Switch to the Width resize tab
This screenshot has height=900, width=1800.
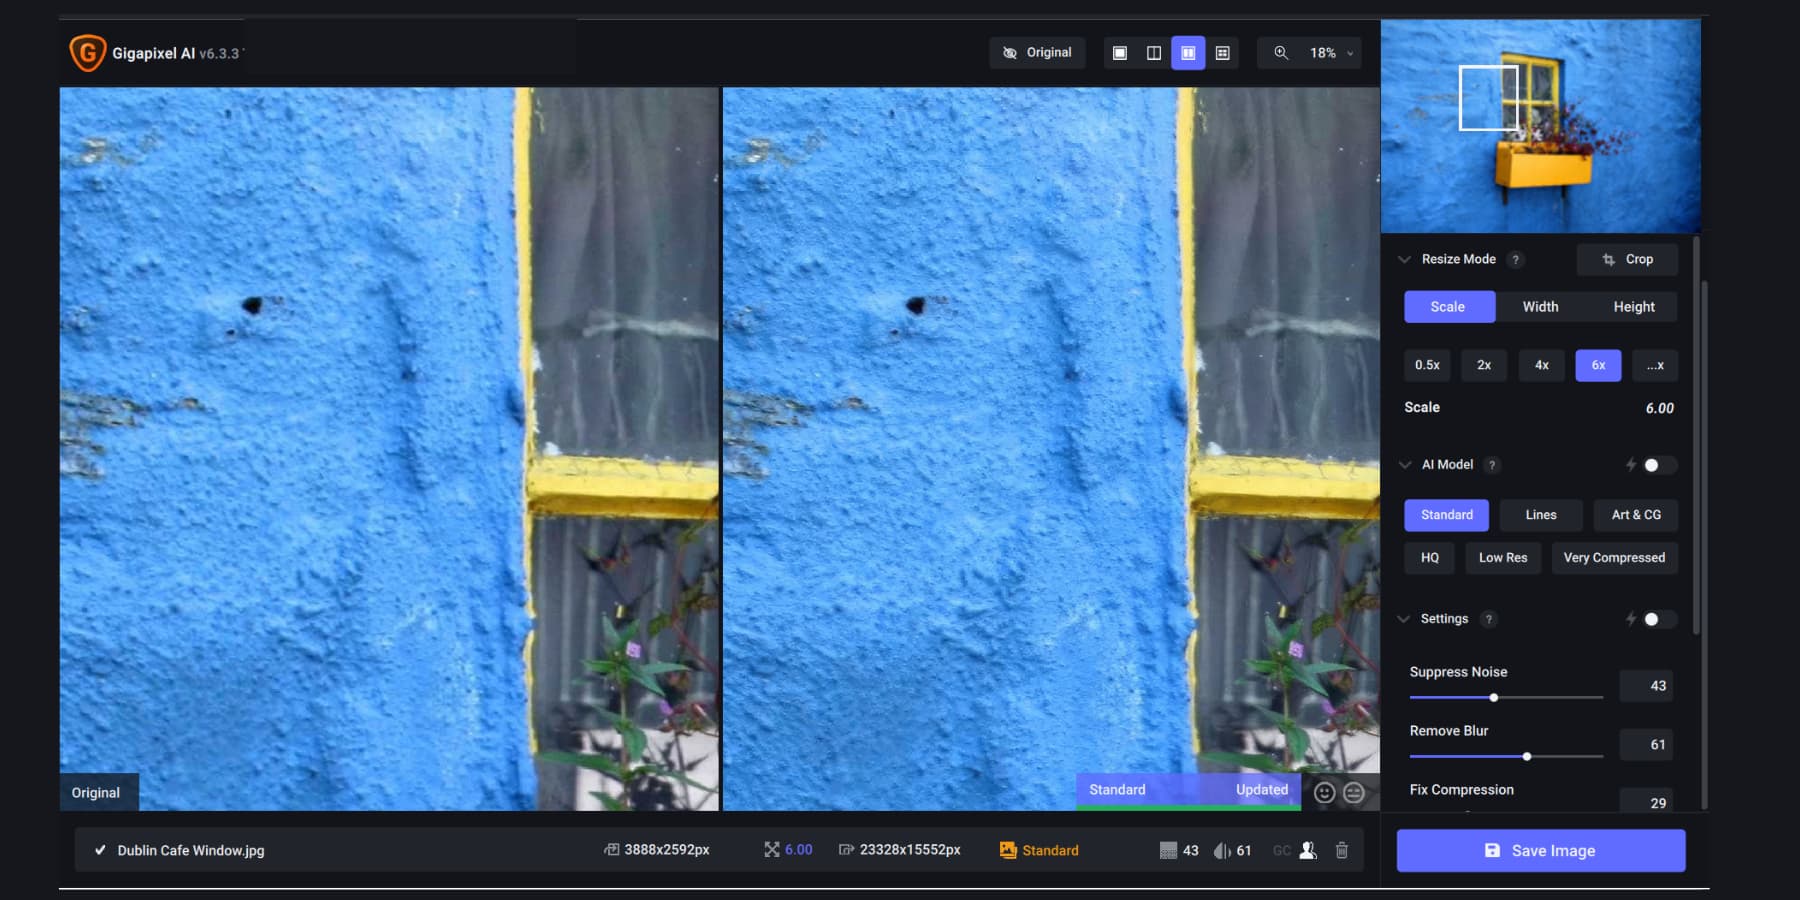[x=1539, y=307]
